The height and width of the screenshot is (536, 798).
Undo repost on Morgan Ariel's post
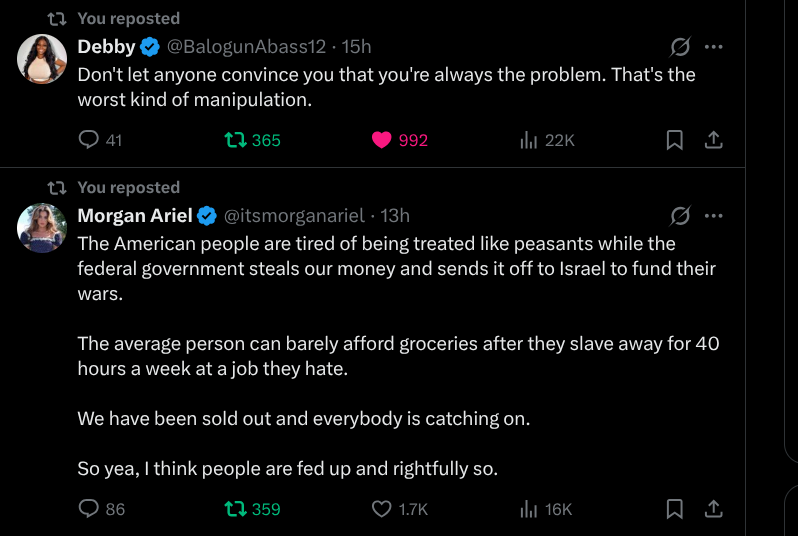pos(237,509)
